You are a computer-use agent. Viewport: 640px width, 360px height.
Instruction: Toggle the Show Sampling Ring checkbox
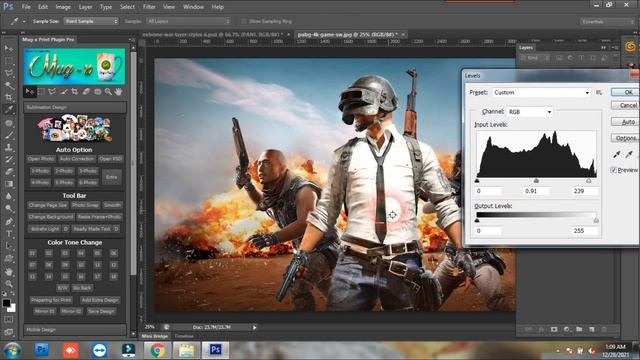(244, 21)
